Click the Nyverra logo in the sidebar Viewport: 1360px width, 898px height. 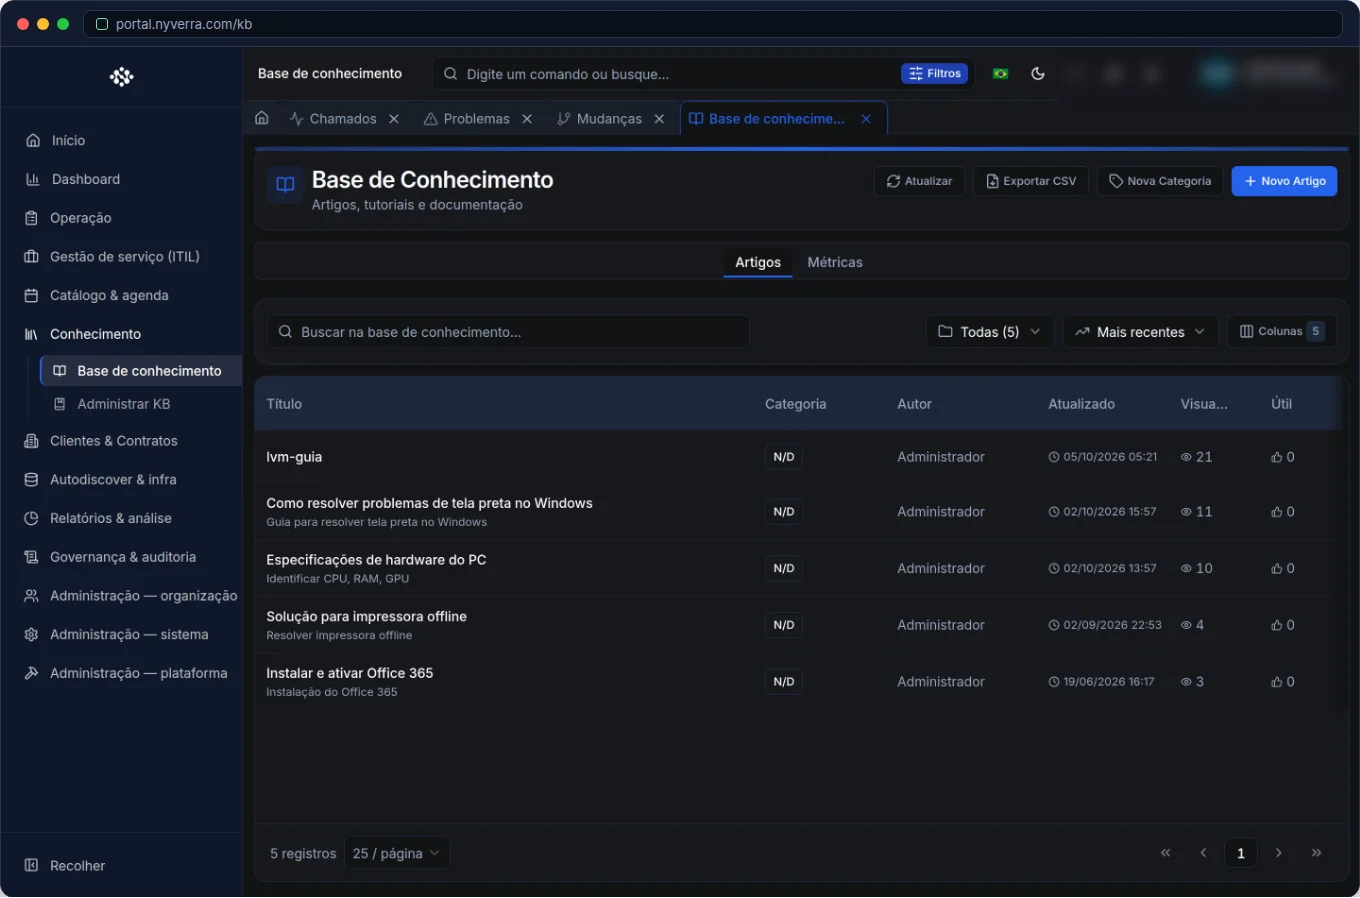[121, 77]
